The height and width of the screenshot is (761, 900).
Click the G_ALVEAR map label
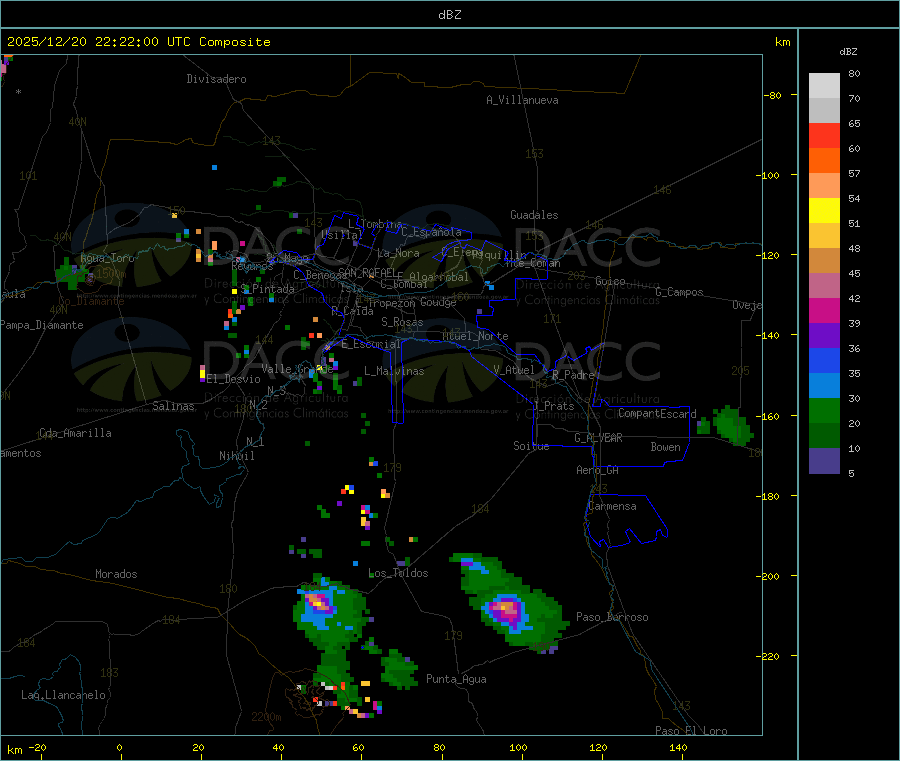pyautogui.click(x=598, y=437)
